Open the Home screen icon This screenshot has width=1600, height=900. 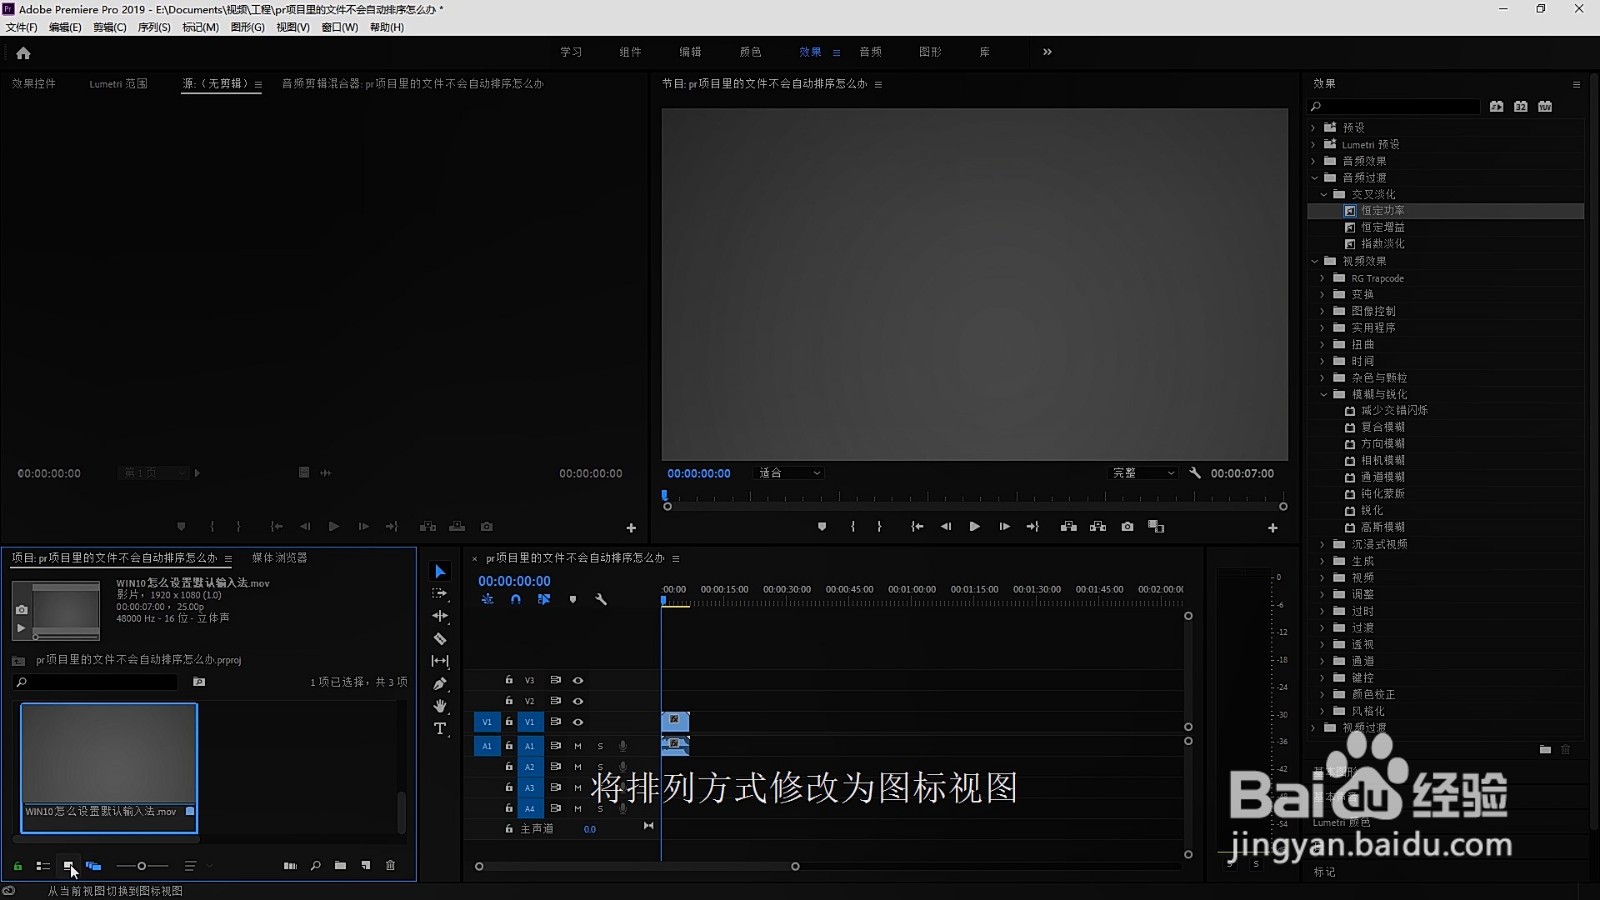23,53
